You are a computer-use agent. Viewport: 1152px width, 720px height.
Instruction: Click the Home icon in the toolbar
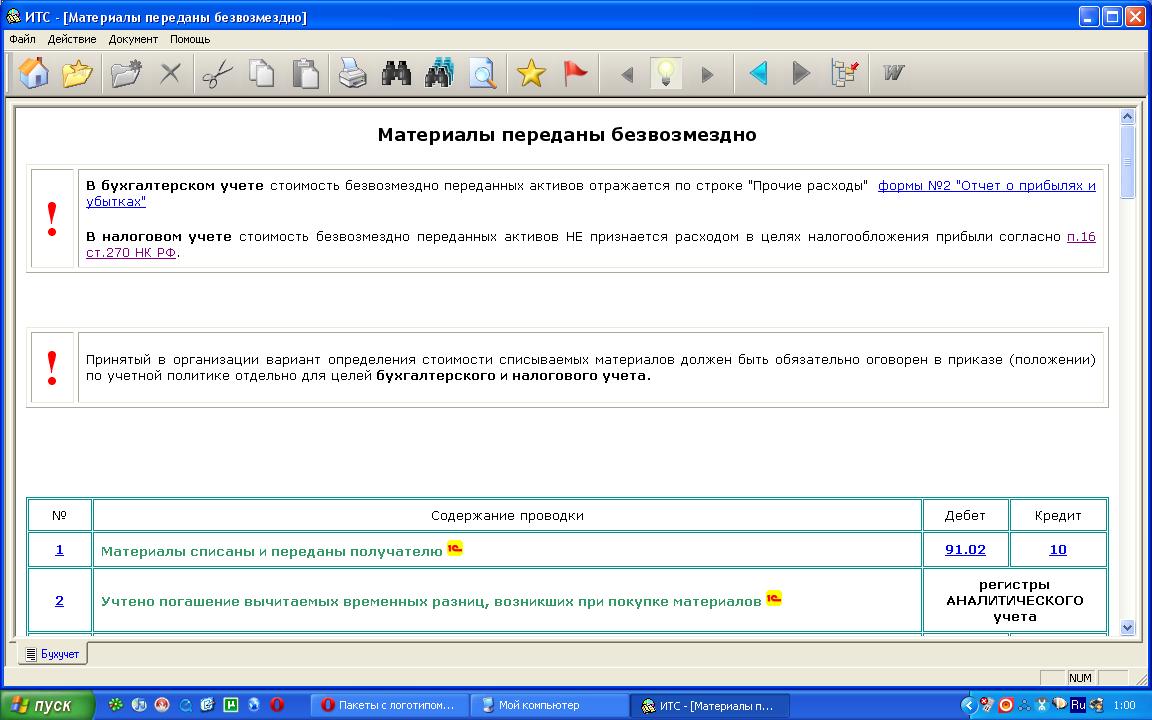[34, 74]
